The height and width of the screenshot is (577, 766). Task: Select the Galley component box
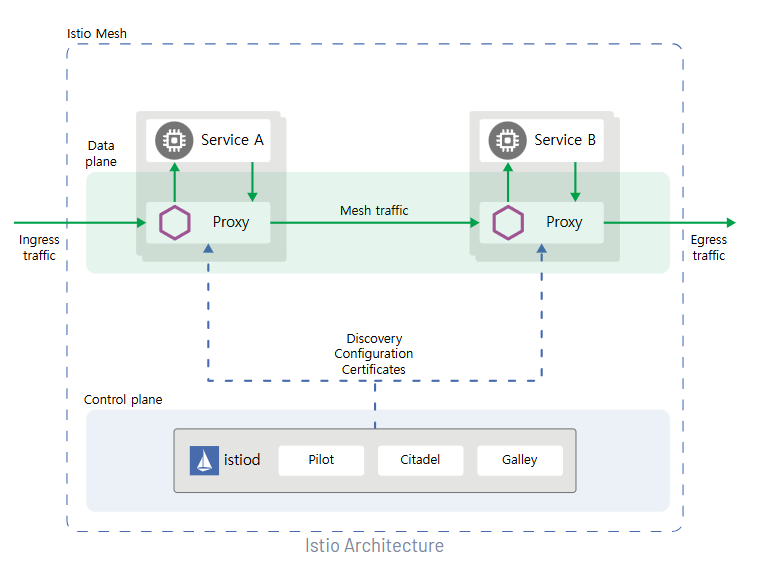pyautogui.click(x=520, y=460)
